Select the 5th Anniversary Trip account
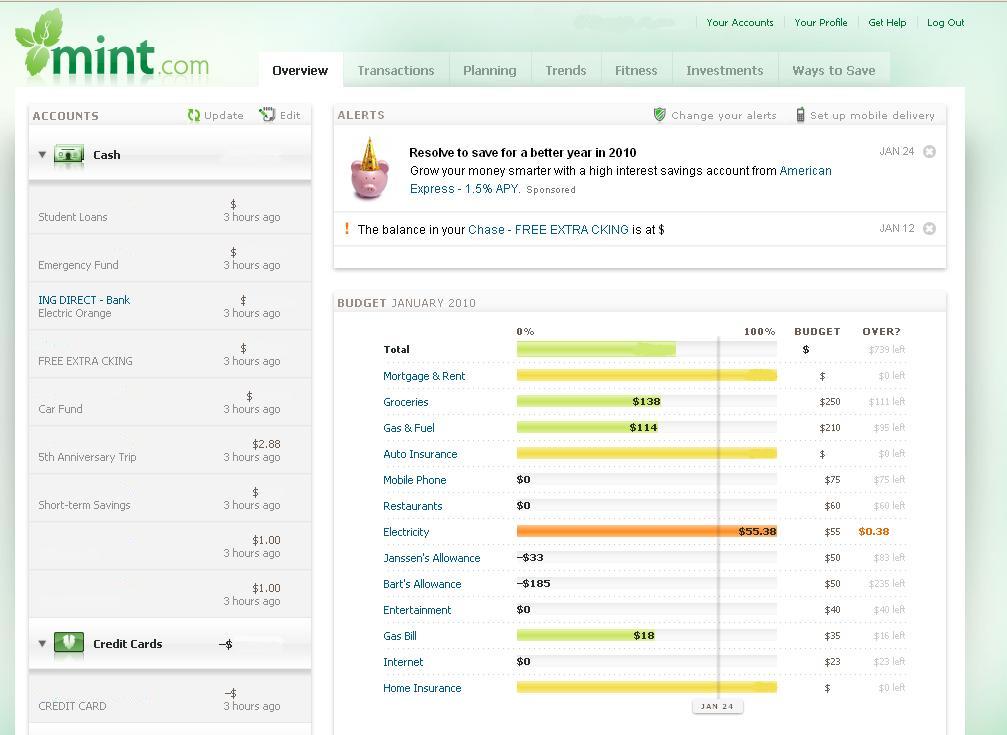The image size is (1007, 735). pos(170,450)
